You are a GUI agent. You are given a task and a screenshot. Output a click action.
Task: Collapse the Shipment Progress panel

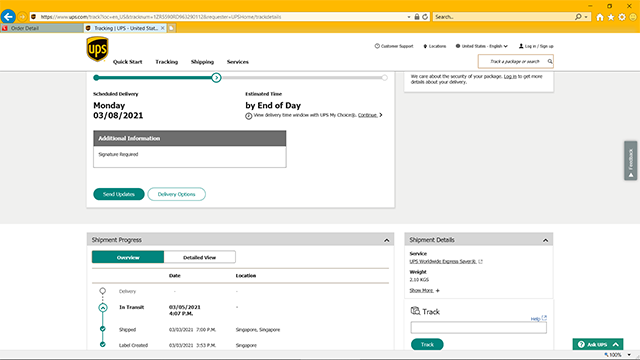tap(387, 240)
